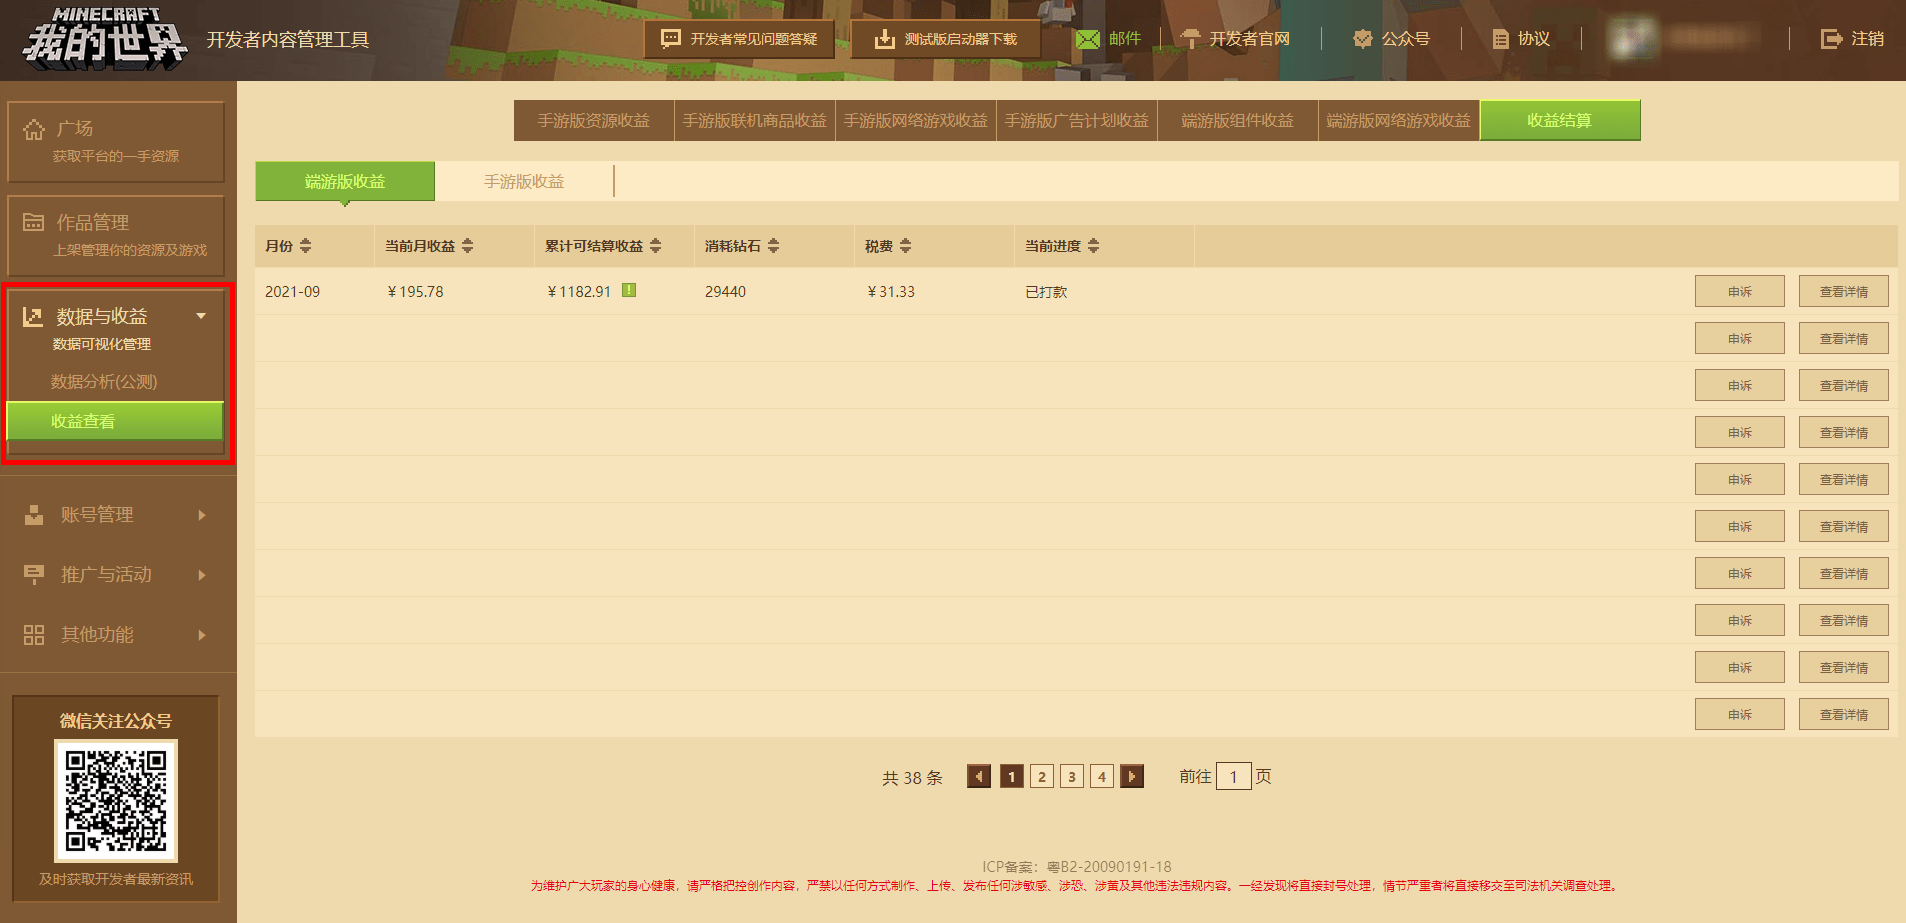Screen dimensions: 1906x923
Task: Click the 2021-09 month cell
Action: pyautogui.click(x=292, y=291)
